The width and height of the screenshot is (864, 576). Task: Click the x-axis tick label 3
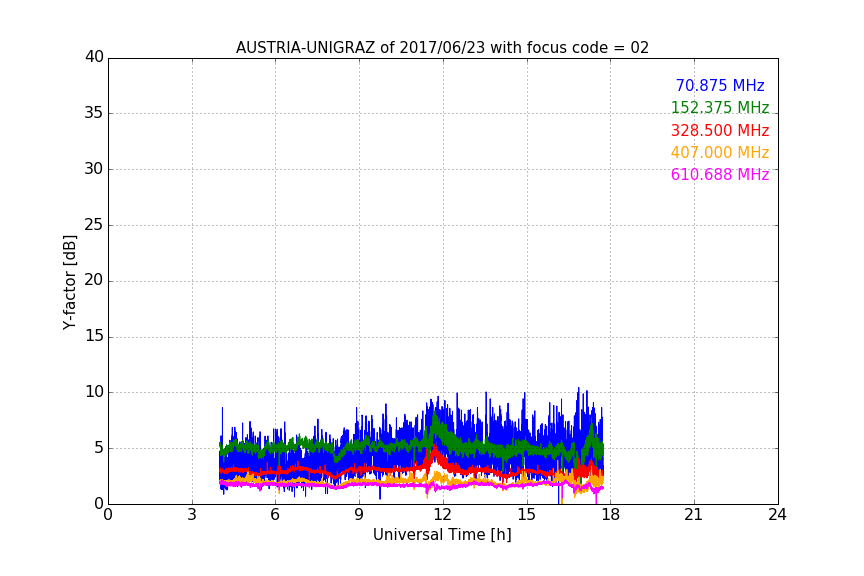pyautogui.click(x=192, y=515)
